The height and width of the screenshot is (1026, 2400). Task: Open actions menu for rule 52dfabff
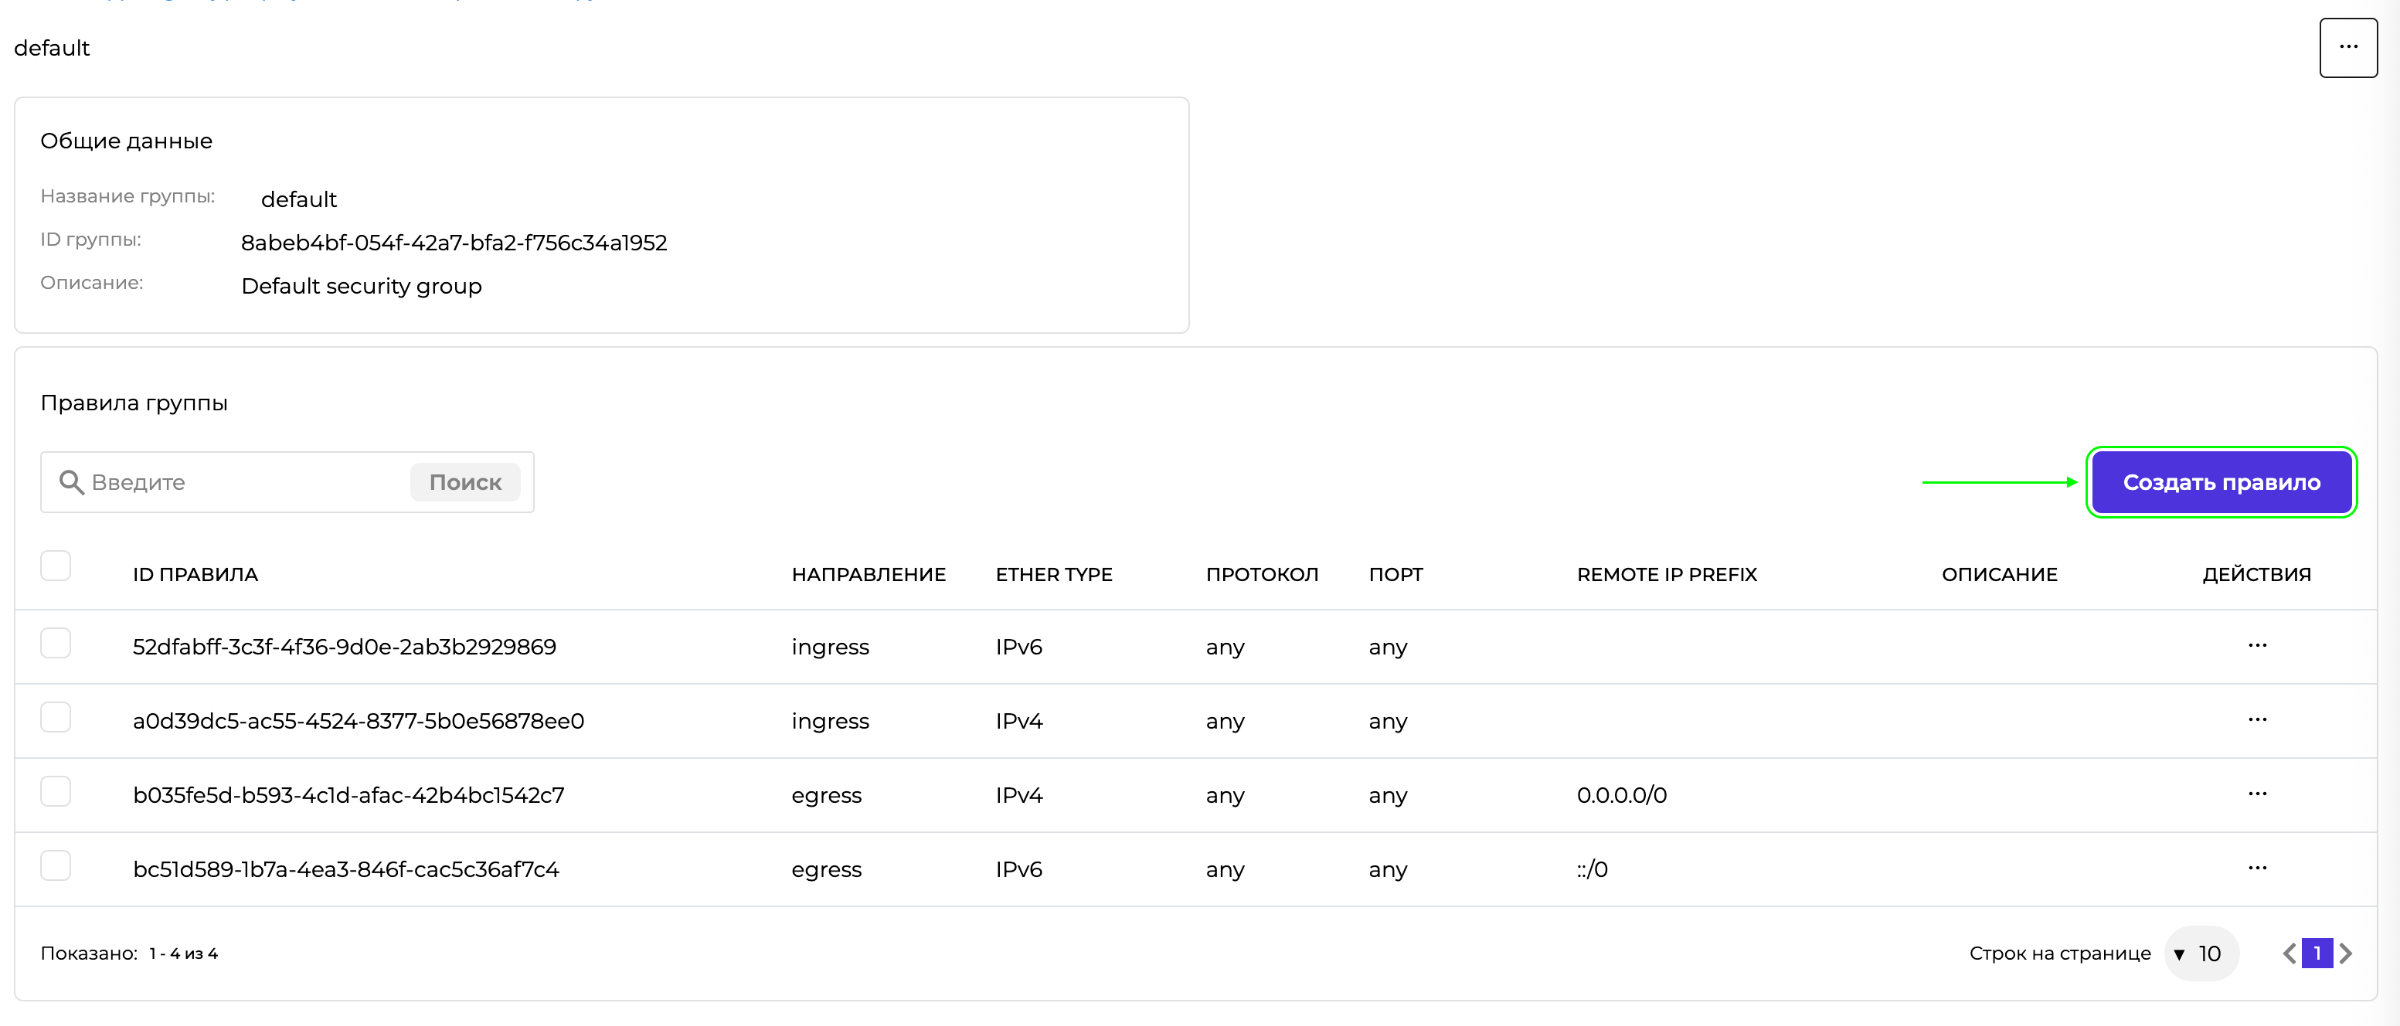coord(2257,646)
